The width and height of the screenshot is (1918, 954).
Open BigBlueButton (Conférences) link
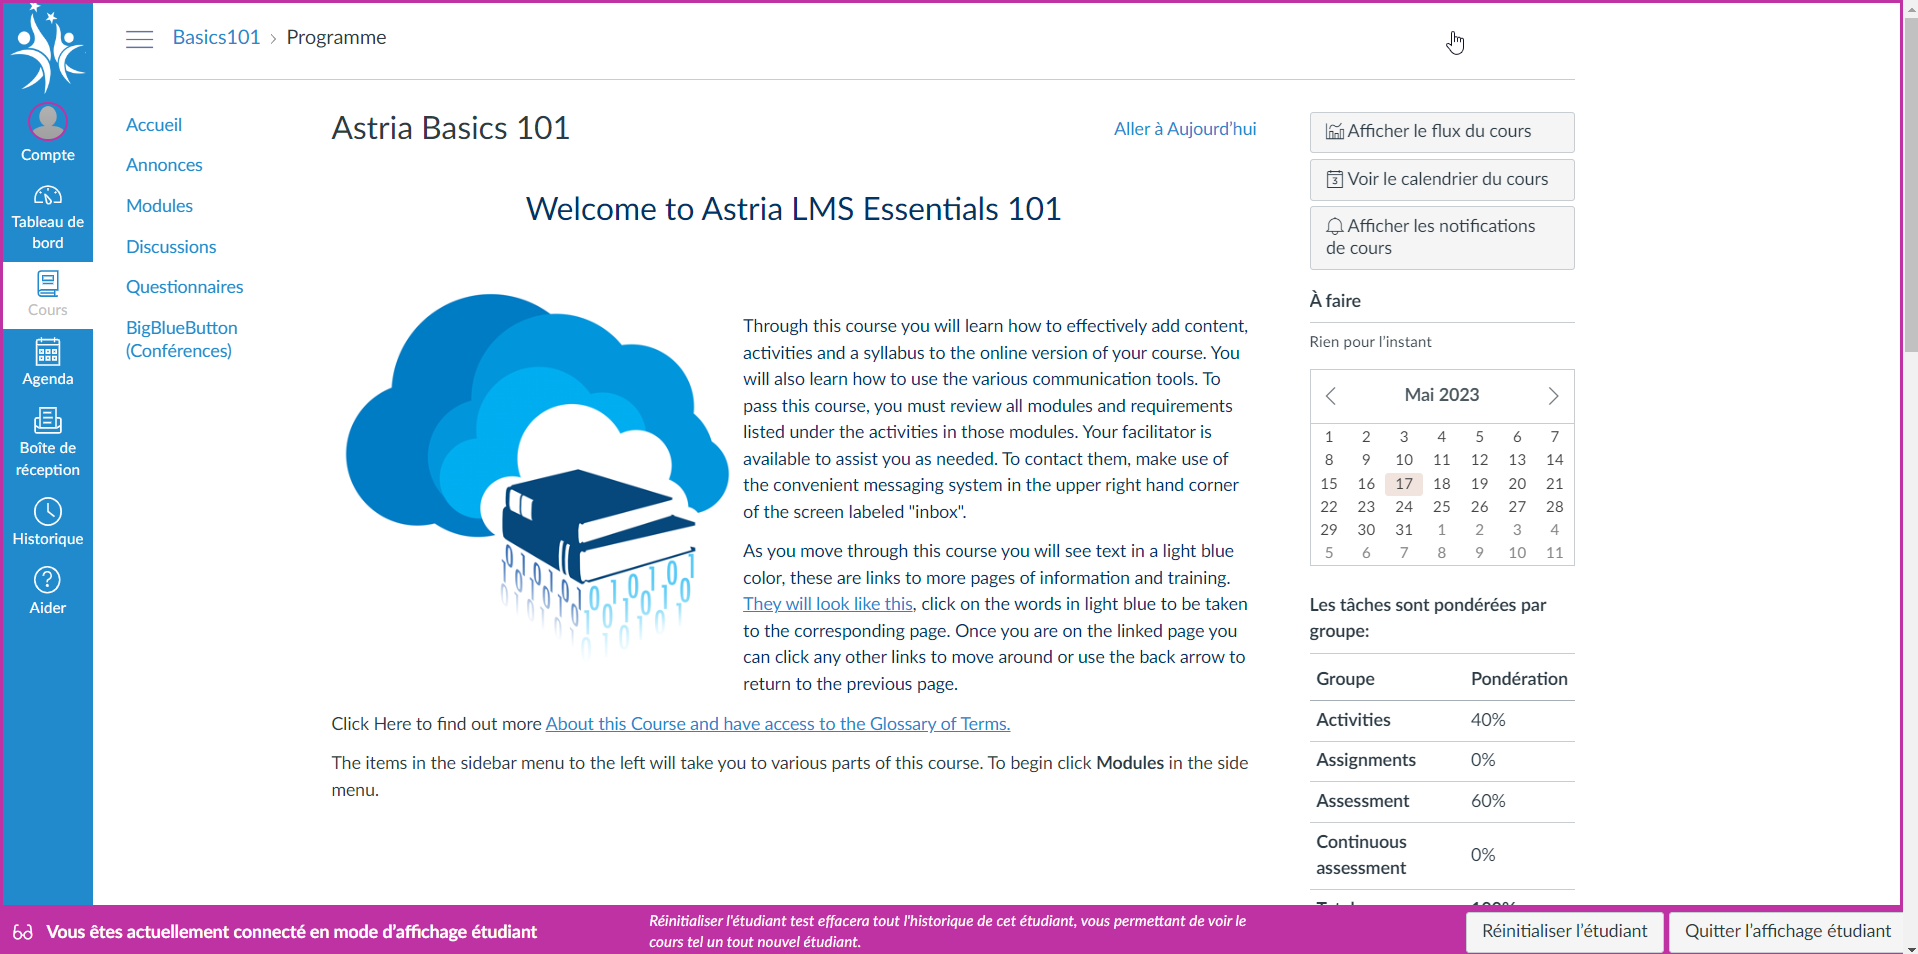(182, 339)
